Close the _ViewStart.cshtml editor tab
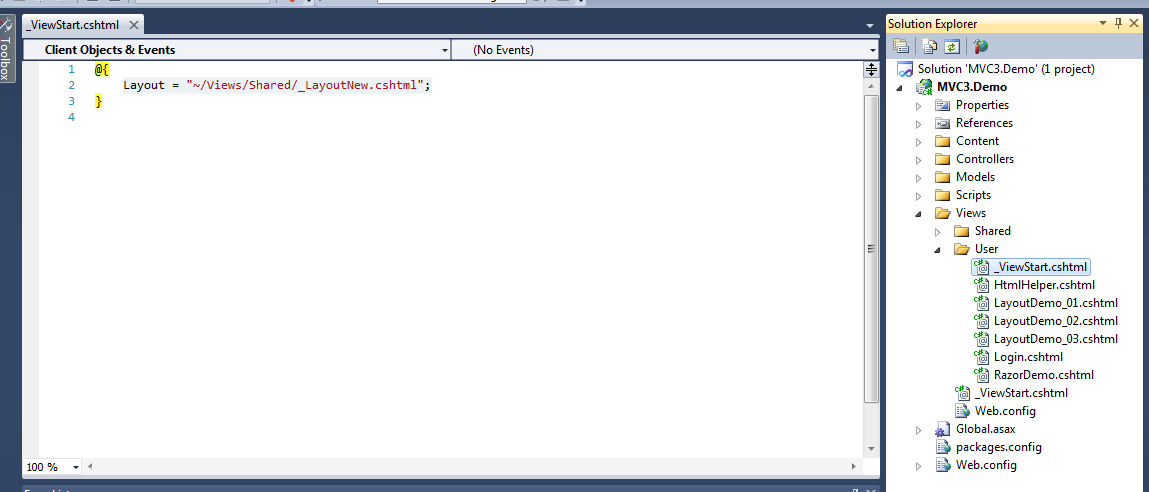Image resolution: width=1149 pixels, height=492 pixels. pos(133,25)
